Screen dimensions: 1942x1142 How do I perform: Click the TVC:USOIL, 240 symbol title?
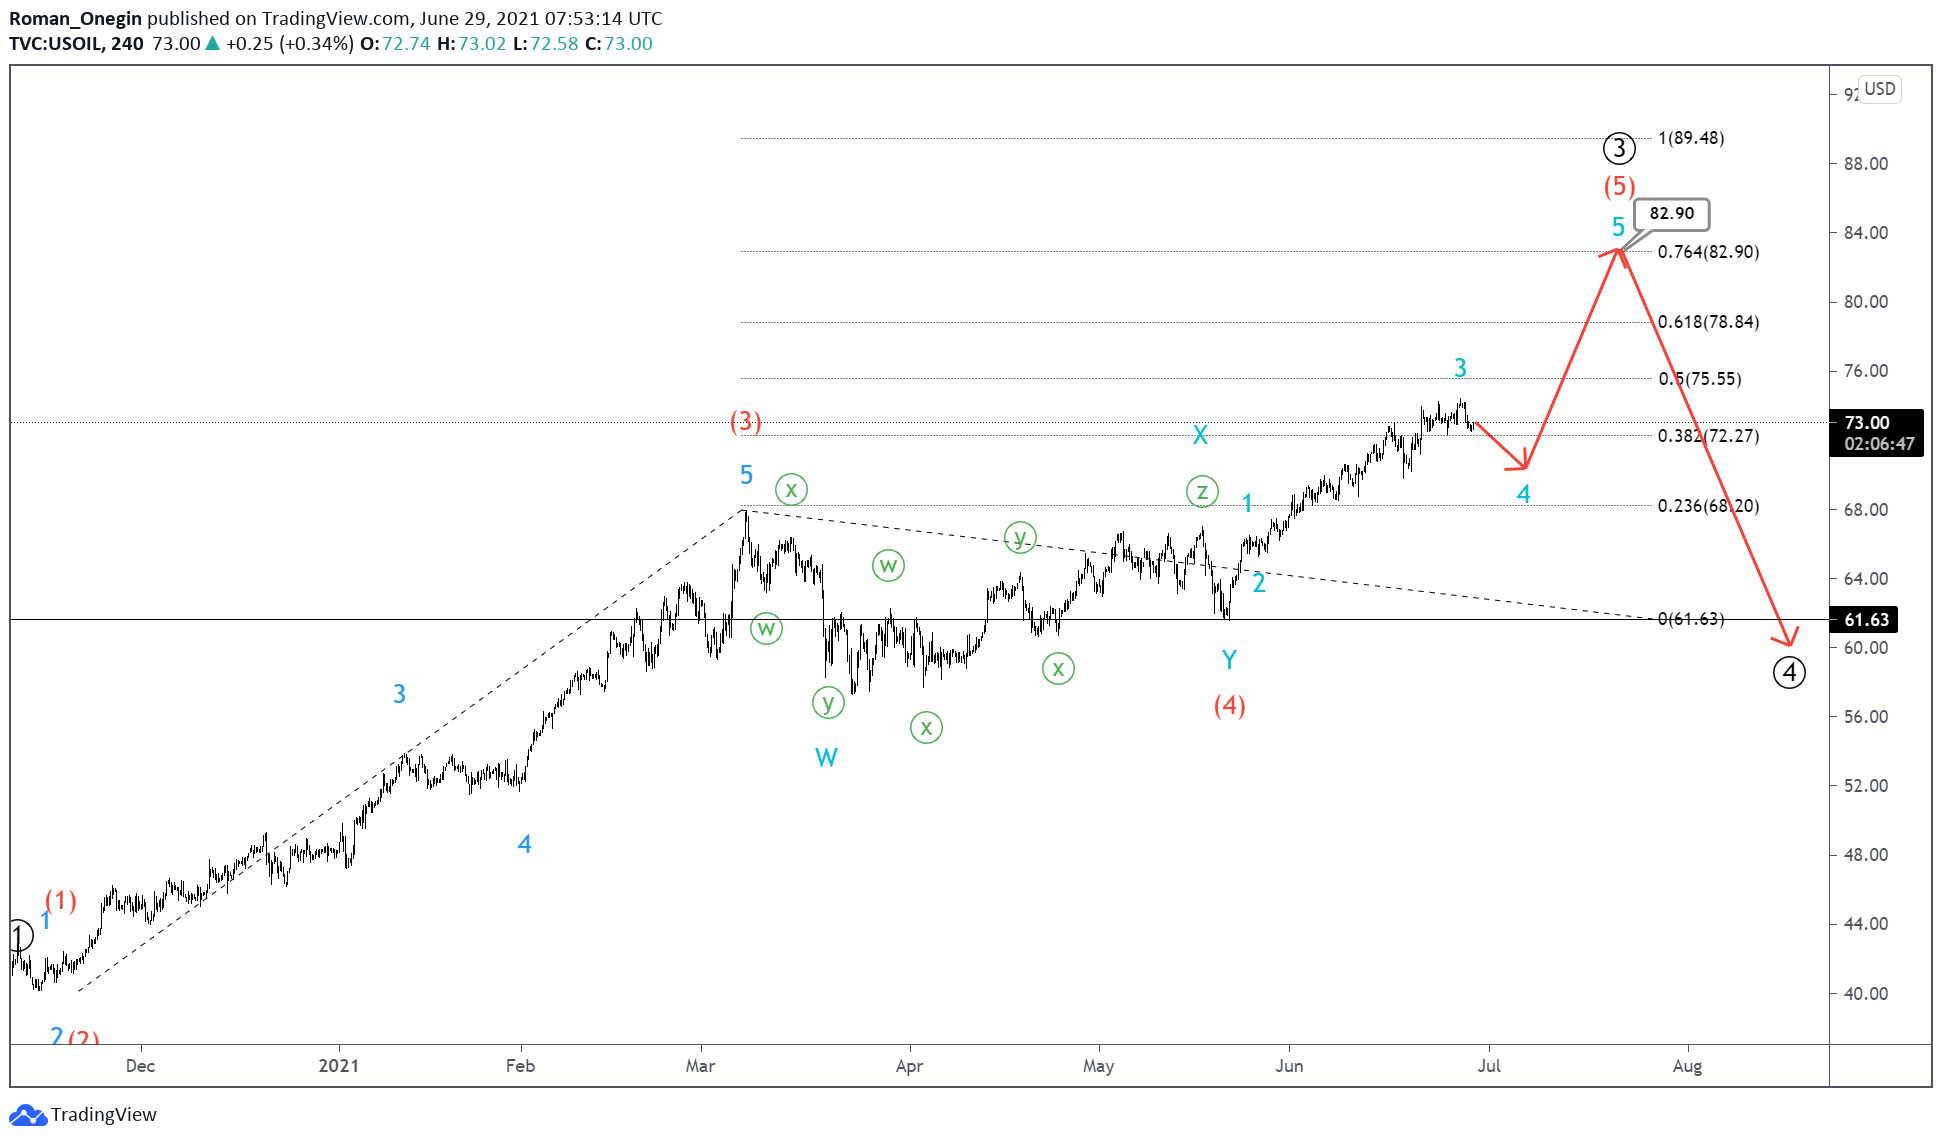pos(76,44)
